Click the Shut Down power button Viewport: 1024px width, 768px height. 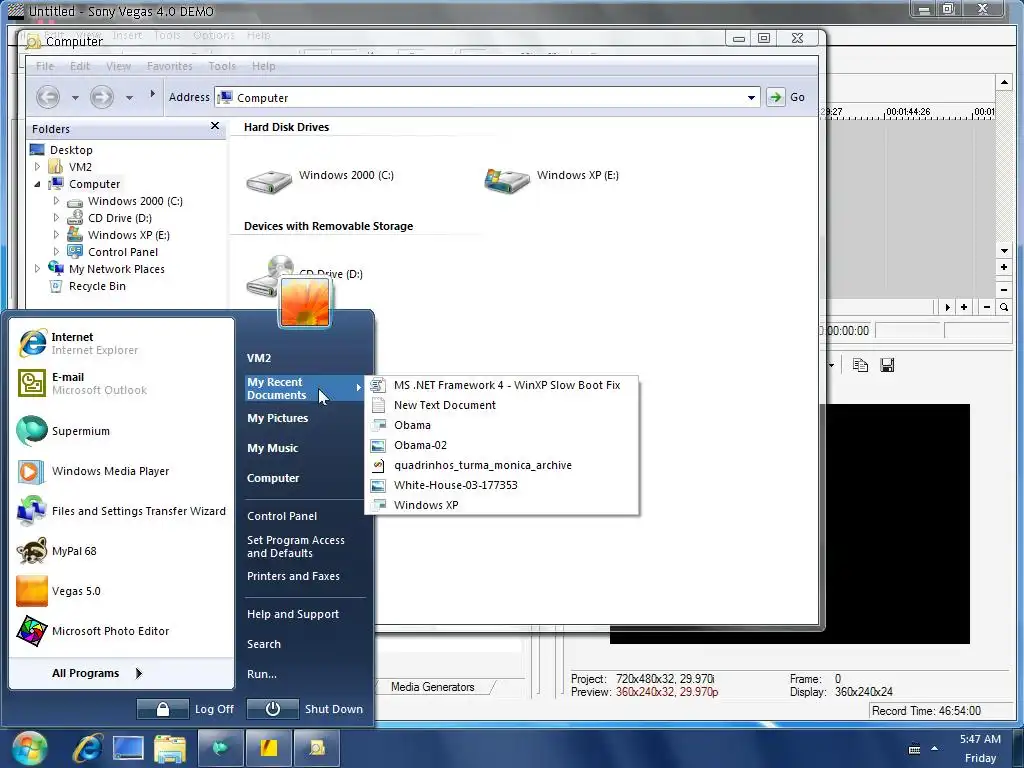coord(272,709)
